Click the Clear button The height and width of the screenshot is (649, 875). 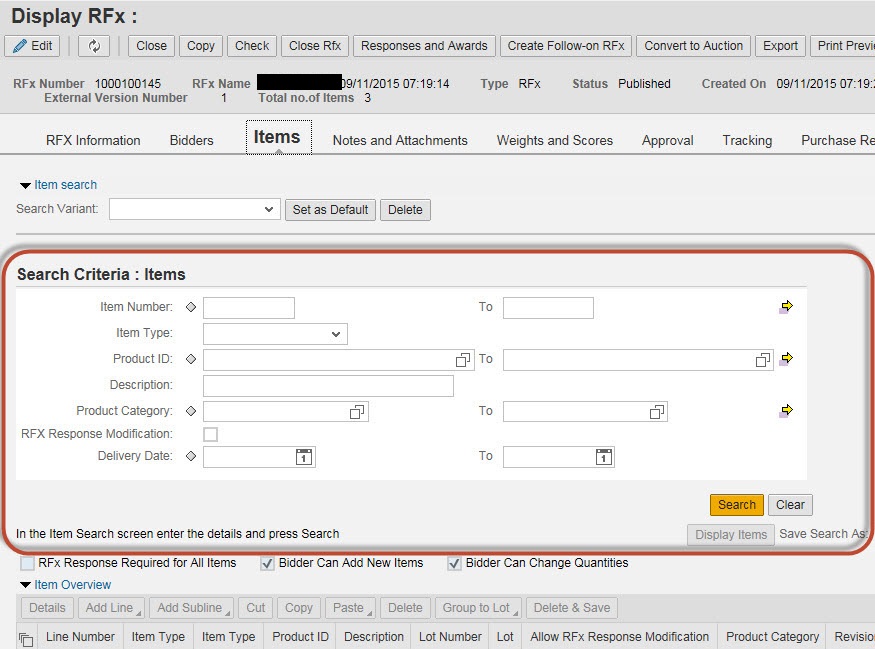tap(790, 505)
